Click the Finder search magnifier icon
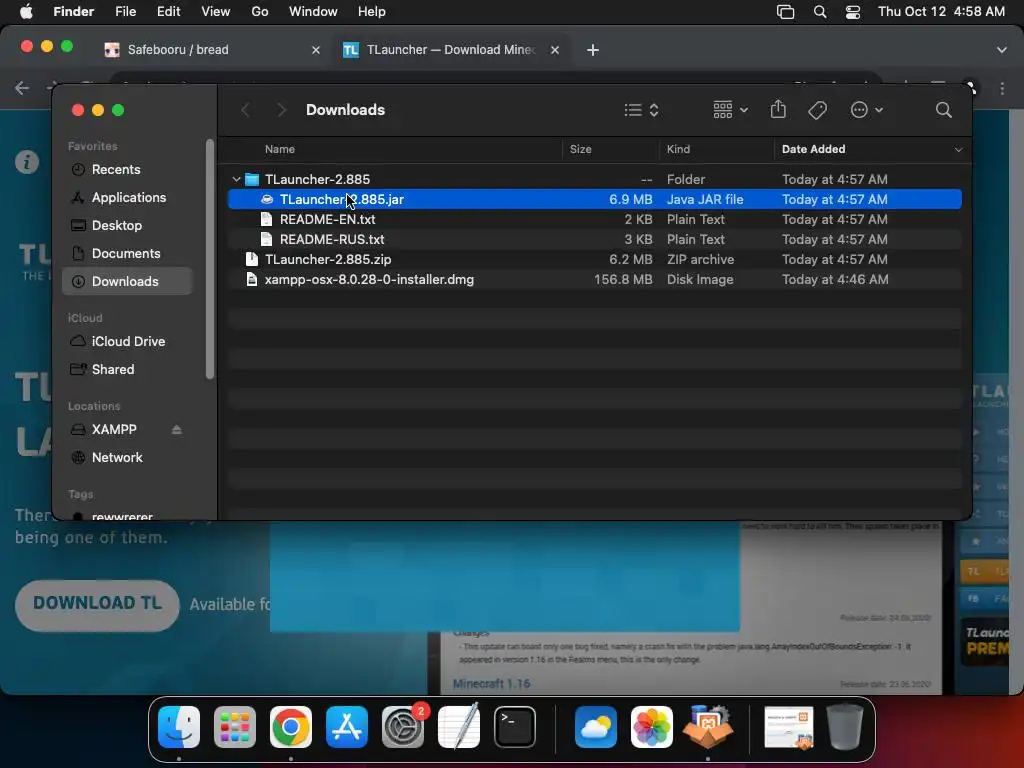The height and width of the screenshot is (768, 1024). tap(944, 110)
